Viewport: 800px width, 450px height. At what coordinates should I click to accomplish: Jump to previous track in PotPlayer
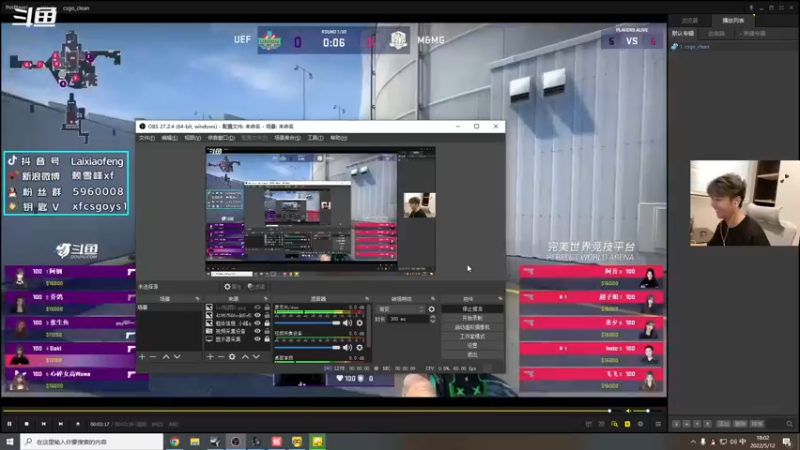(x=44, y=424)
